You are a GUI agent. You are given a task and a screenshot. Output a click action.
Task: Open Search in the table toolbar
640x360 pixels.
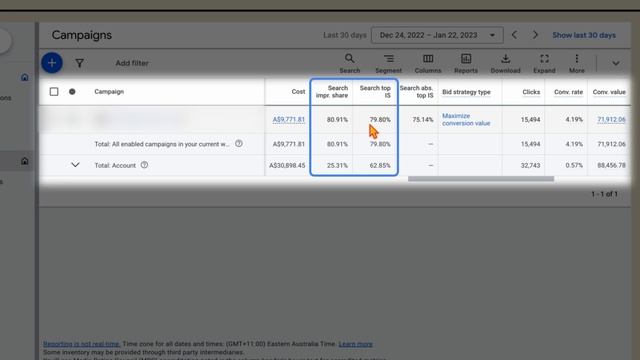[x=349, y=64]
